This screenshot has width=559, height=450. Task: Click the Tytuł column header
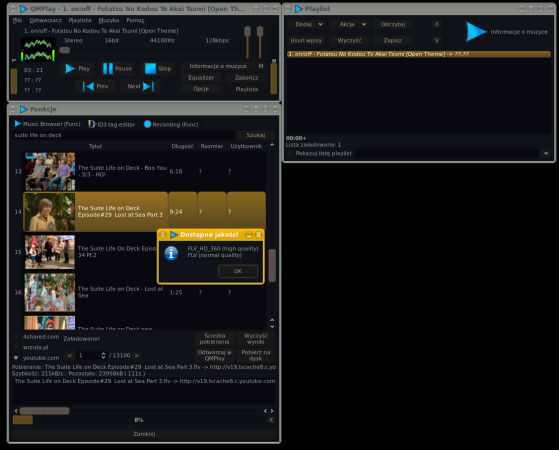click(x=95, y=146)
